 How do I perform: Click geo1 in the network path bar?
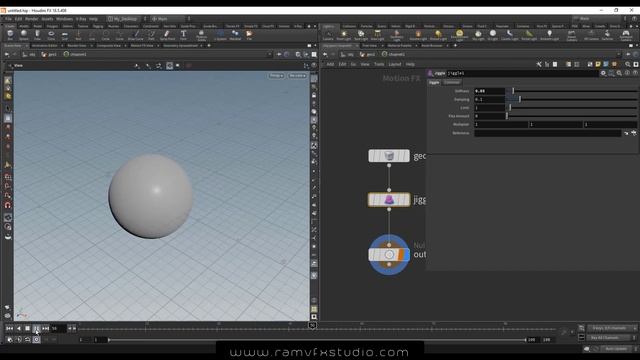[368, 54]
